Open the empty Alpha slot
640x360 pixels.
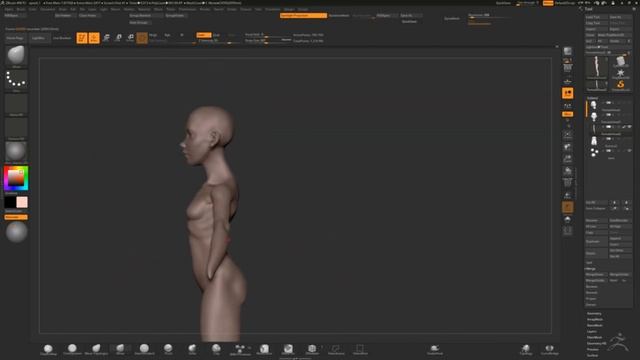pos(16,104)
